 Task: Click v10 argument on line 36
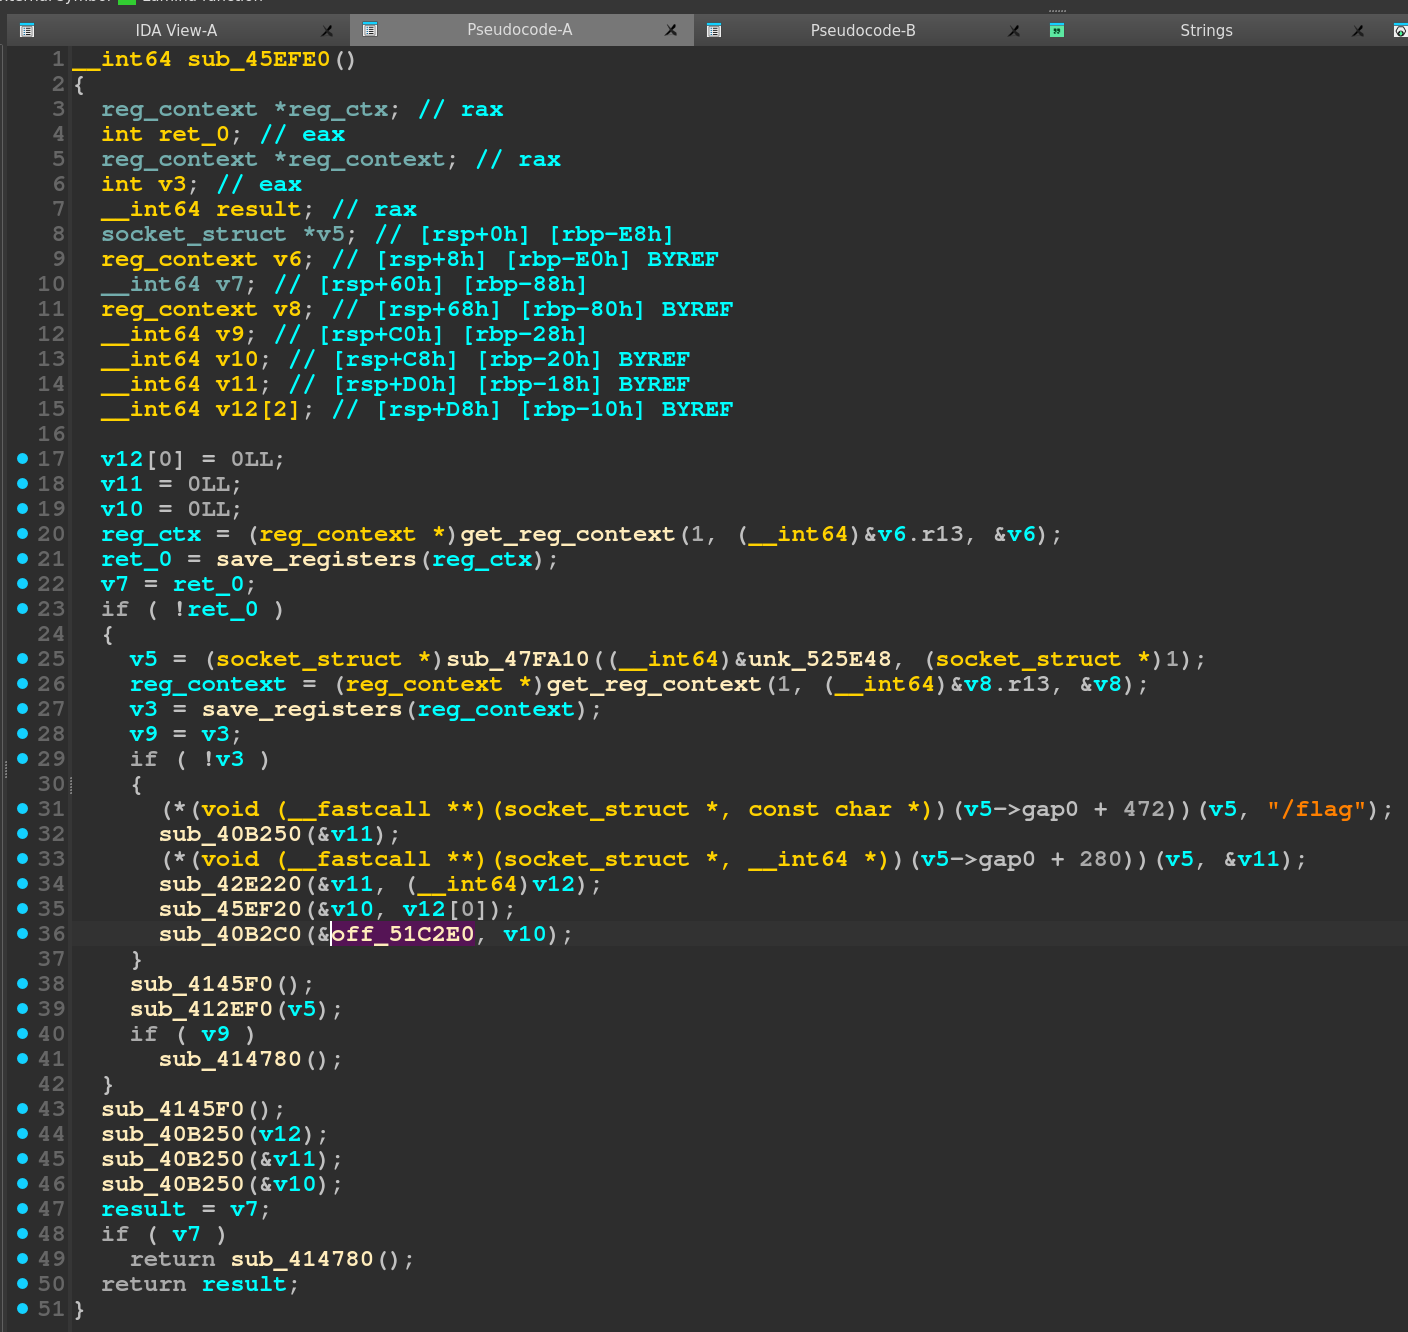click(525, 934)
